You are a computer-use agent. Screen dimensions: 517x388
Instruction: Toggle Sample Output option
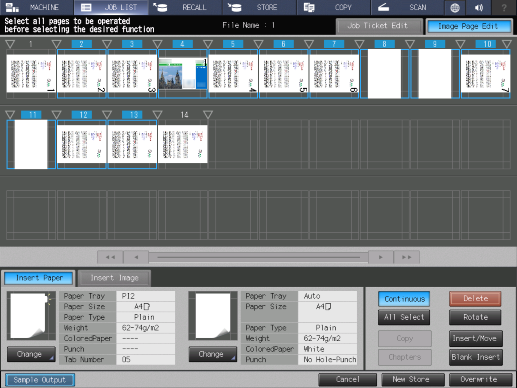pos(40,380)
